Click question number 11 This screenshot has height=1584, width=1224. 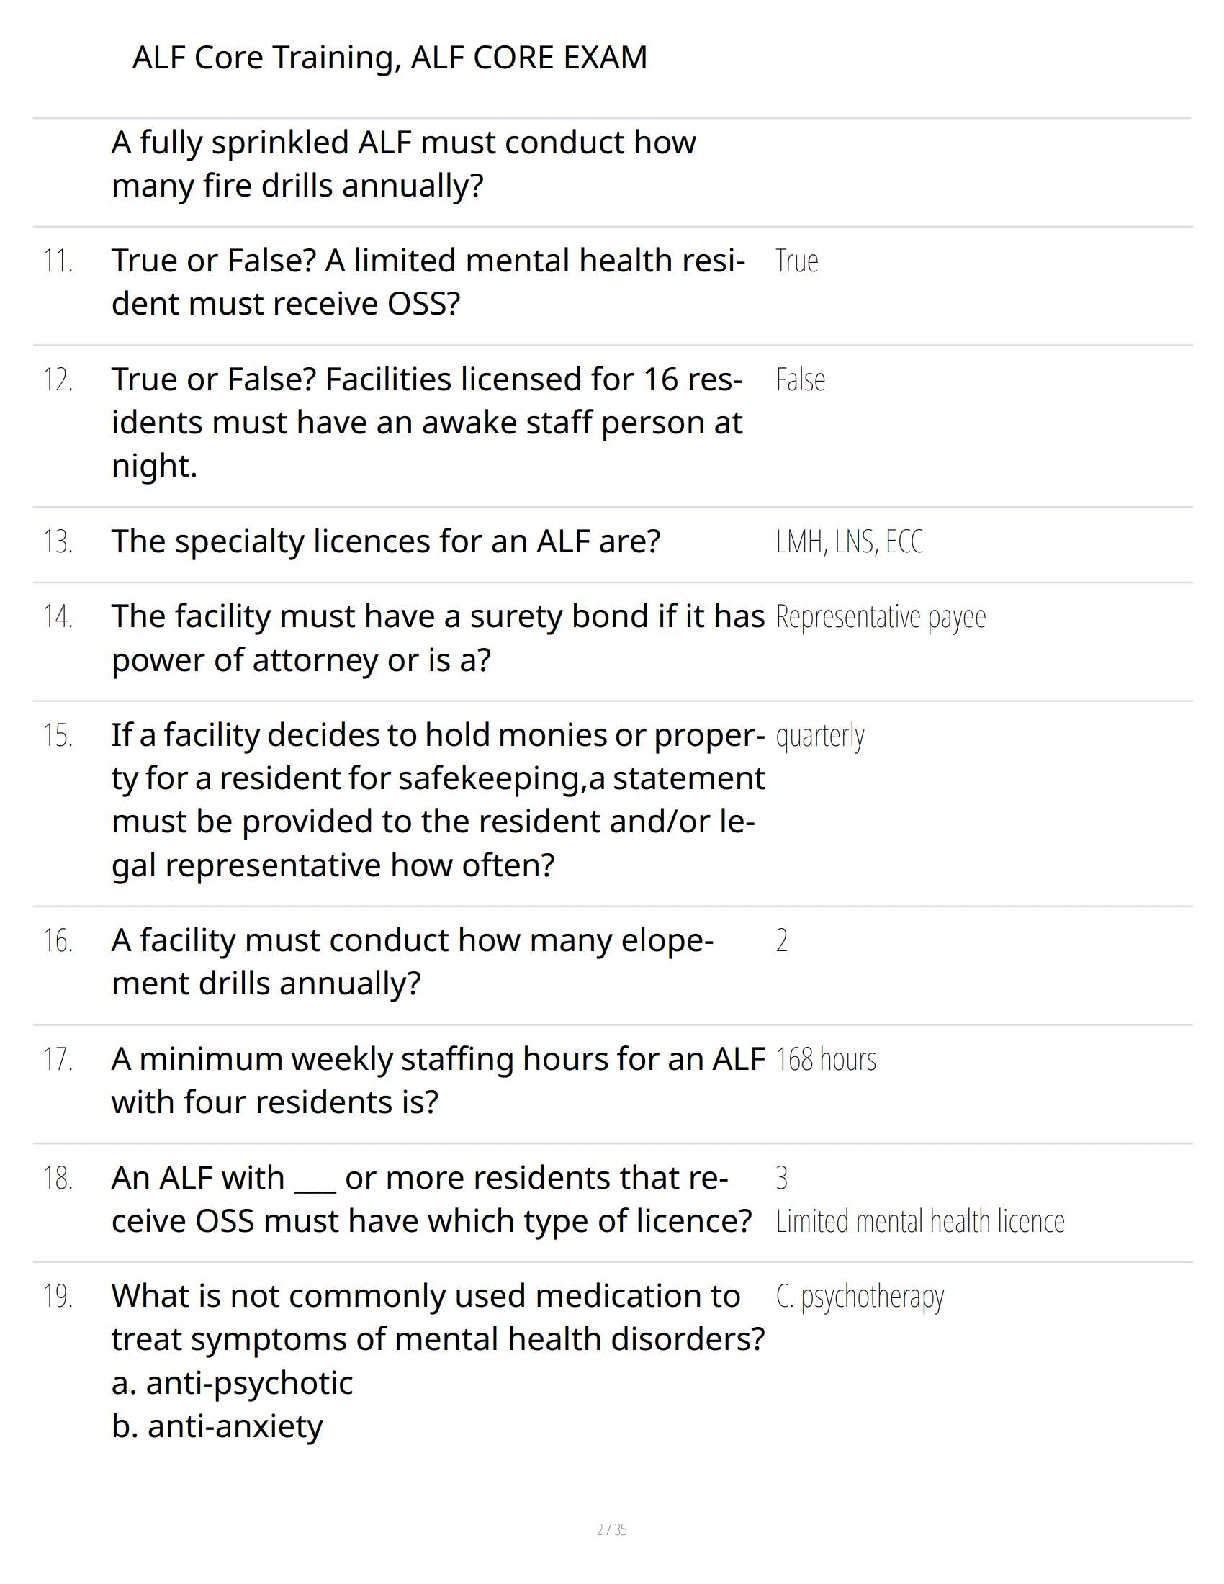click(x=58, y=261)
